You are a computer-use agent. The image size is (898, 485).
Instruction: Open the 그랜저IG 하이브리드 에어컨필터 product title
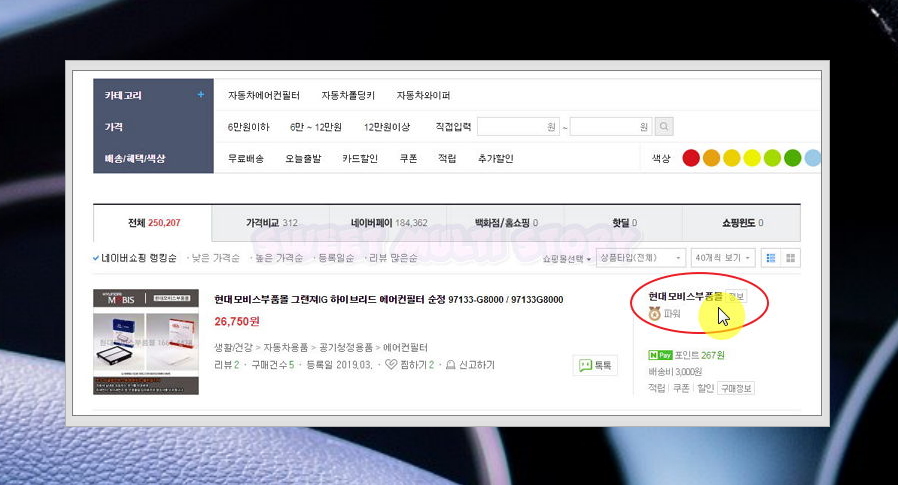389,299
